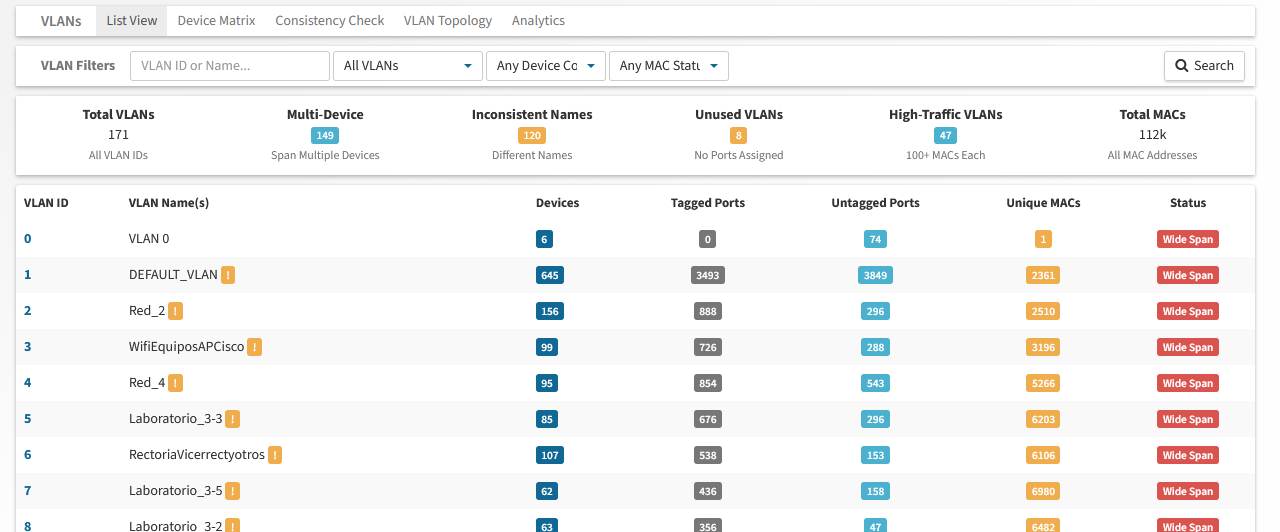
Task: Expand the Any Device Count dropdown
Action: pyautogui.click(x=546, y=66)
